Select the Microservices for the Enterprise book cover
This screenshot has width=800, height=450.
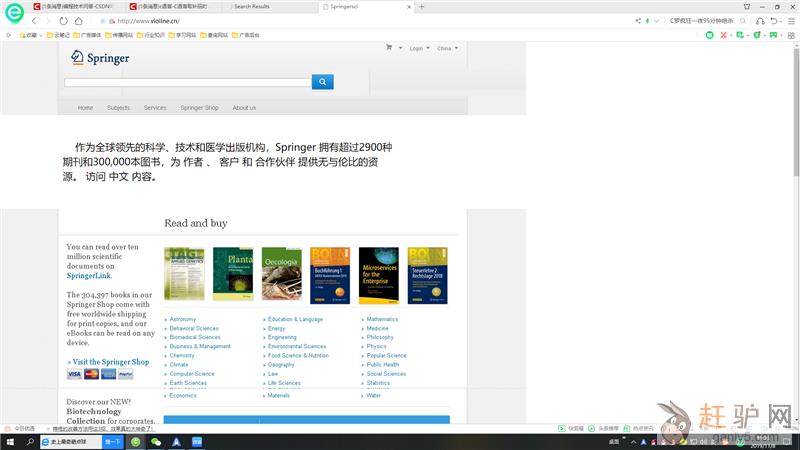(378, 275)
